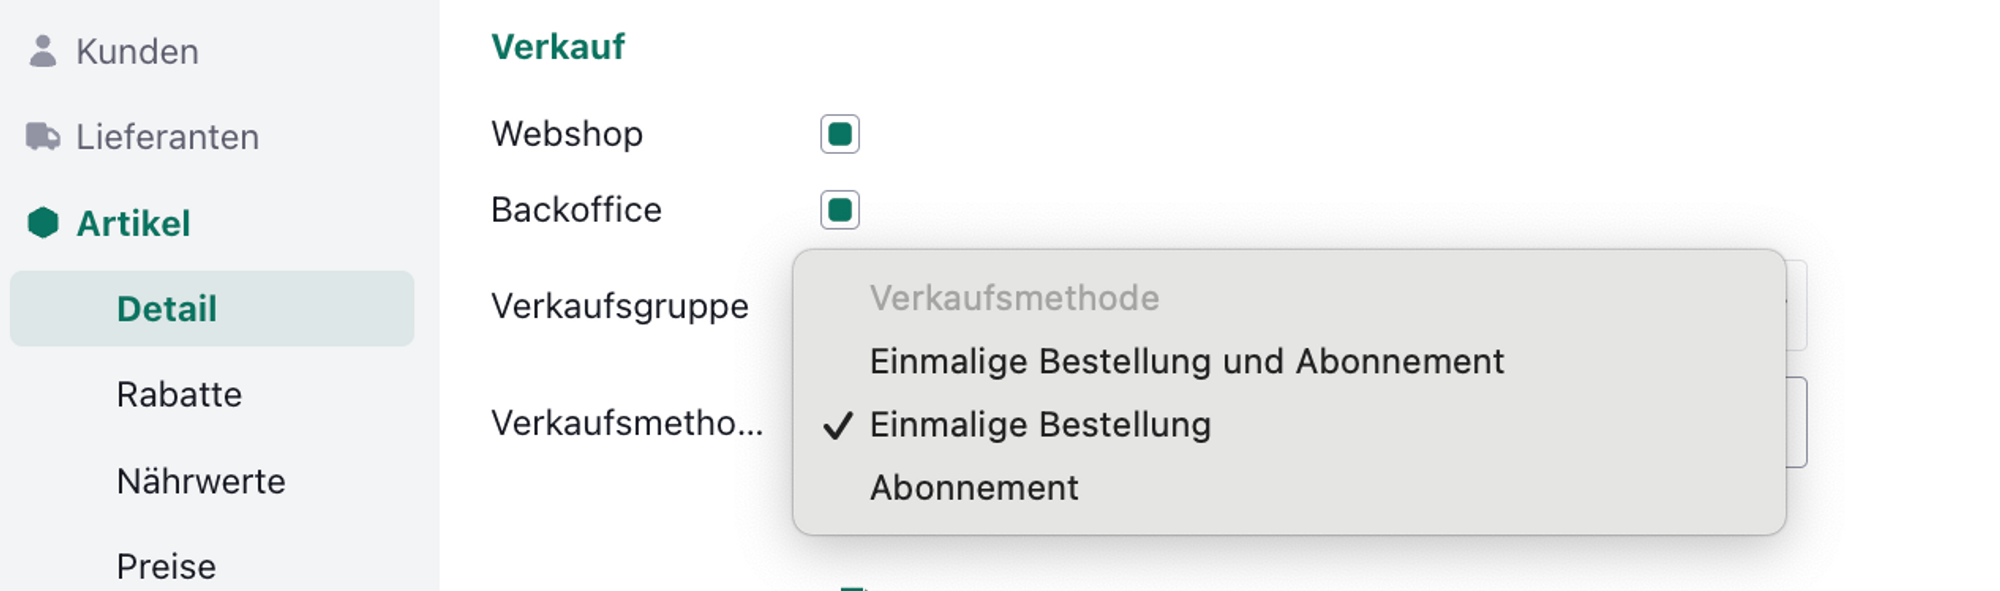Open the Detail sidebar section
This screenshot has height=591, width=2000.
click(x=167, y=309)
